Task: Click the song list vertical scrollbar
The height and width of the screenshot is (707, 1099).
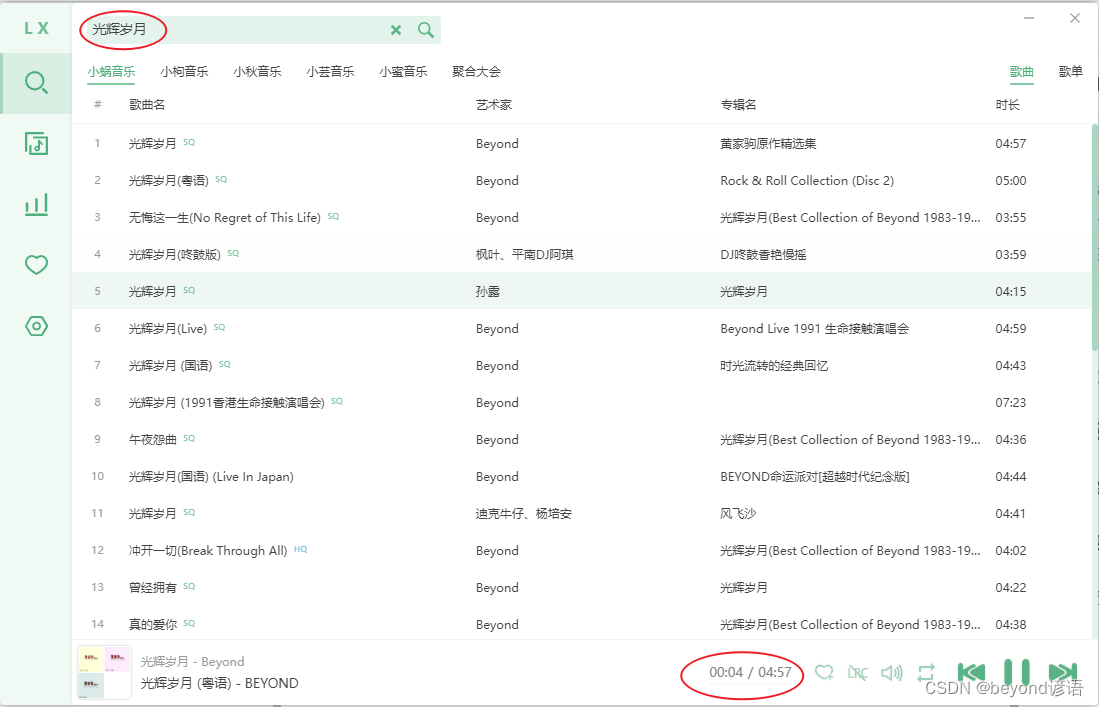Action: 1095,238
